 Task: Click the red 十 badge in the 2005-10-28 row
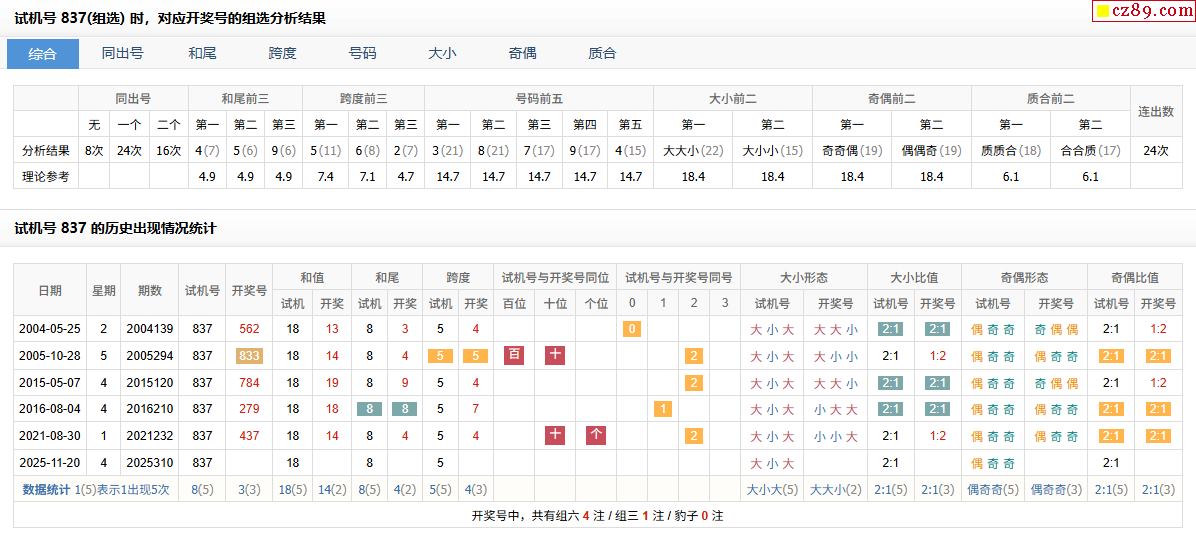tap(555, 355)
